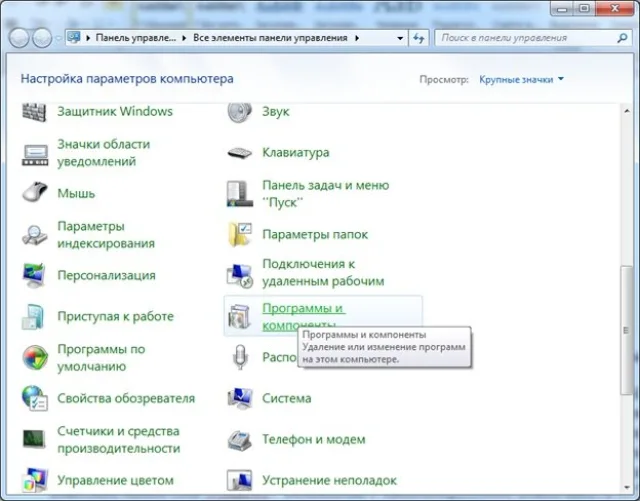This screenshot has width=640, height=501.
Task: Open Счетчики и средства производительности link
Action: tap(119, 439)
